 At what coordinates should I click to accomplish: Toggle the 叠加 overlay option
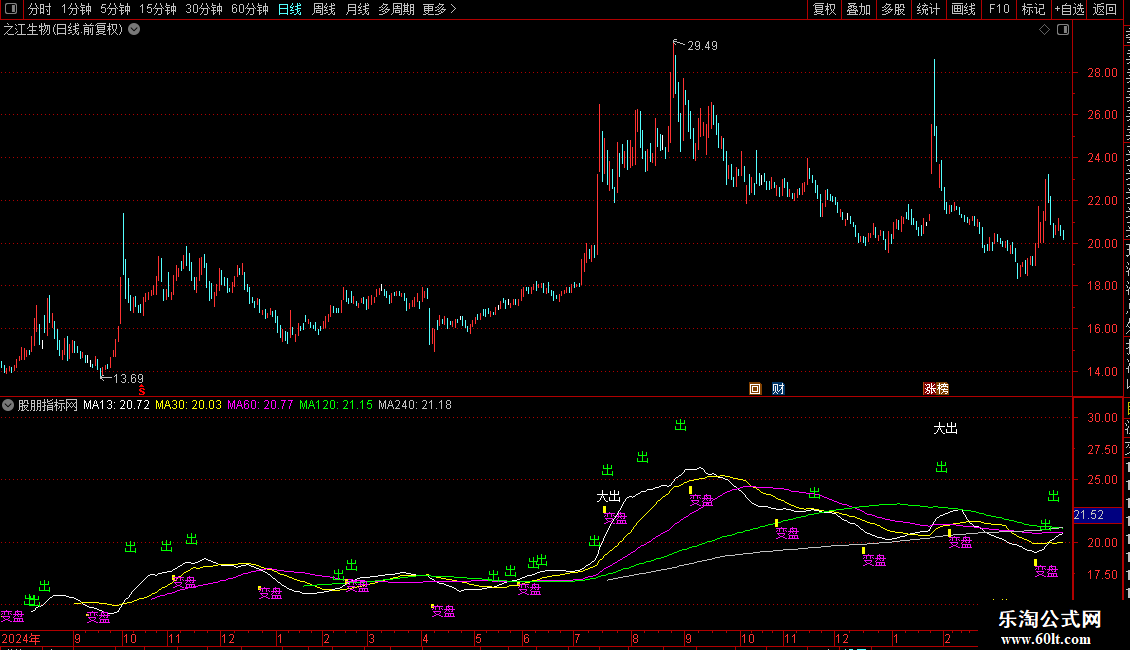pyautogui.click(x=859, y=9)
